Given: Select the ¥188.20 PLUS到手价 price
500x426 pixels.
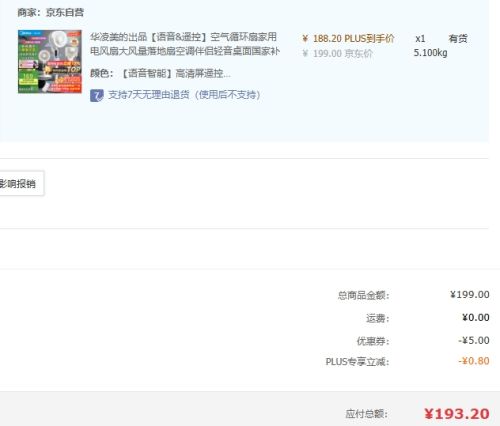Looking at the screenshot, I should [x=348, y=39].
